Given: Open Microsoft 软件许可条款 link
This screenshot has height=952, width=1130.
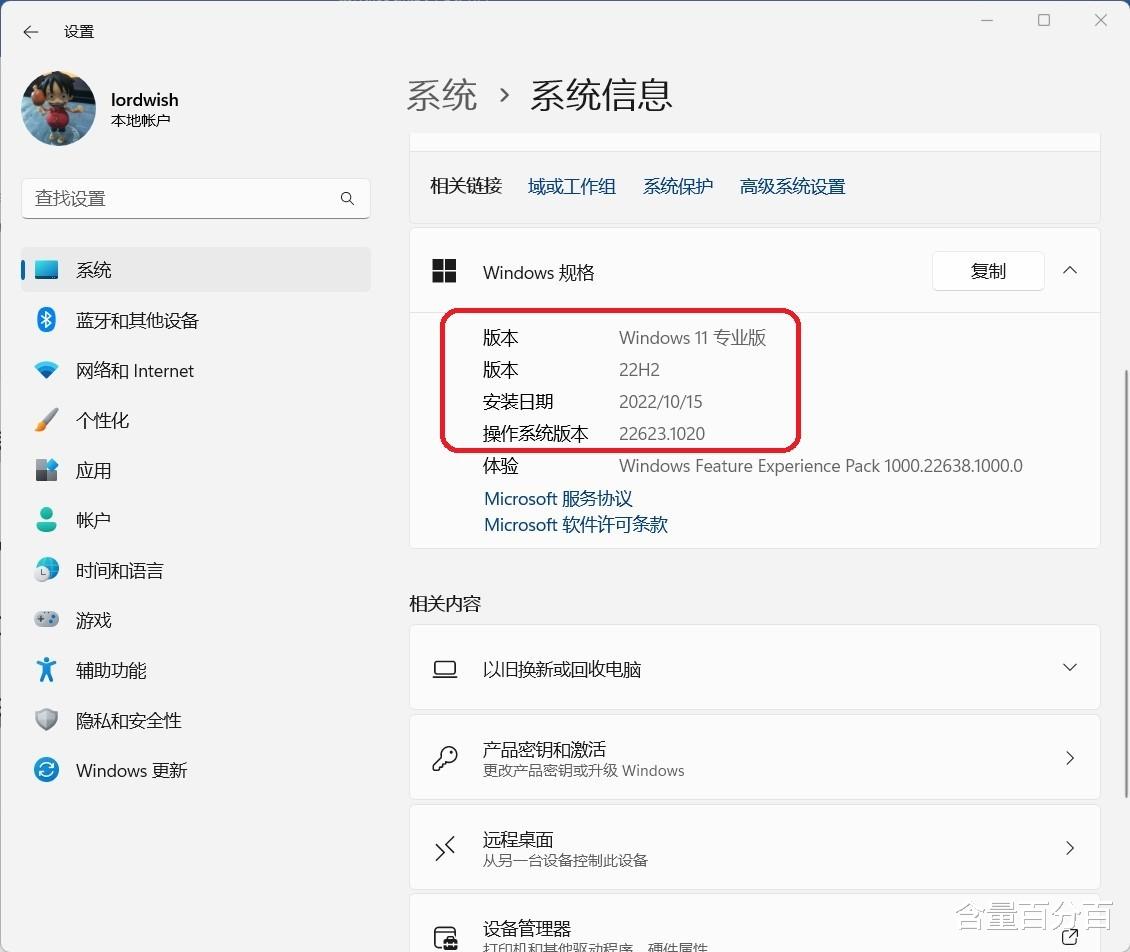Looking at the screenshot, I should click(576, 525).
